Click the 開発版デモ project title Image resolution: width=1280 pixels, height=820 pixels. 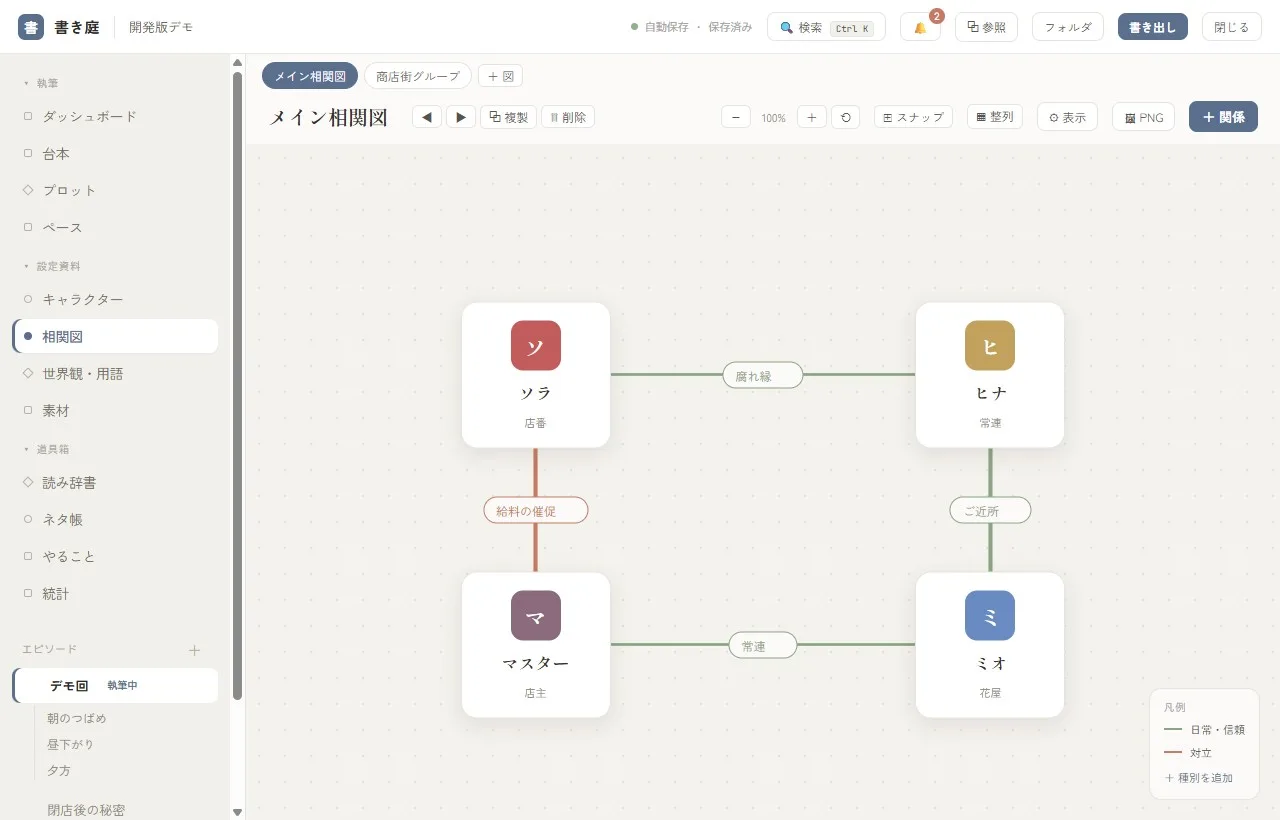point(161,27)
